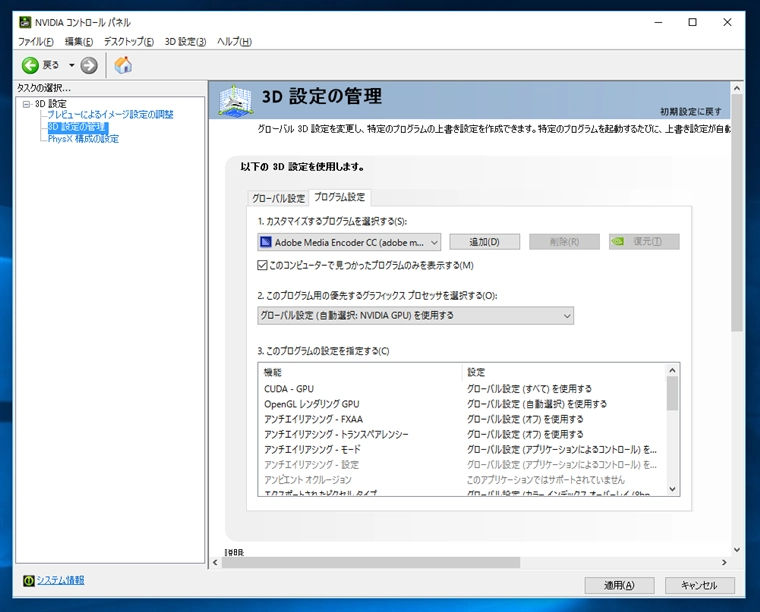
Task: Click the 削除(R) button
Action: click(564, 242)
